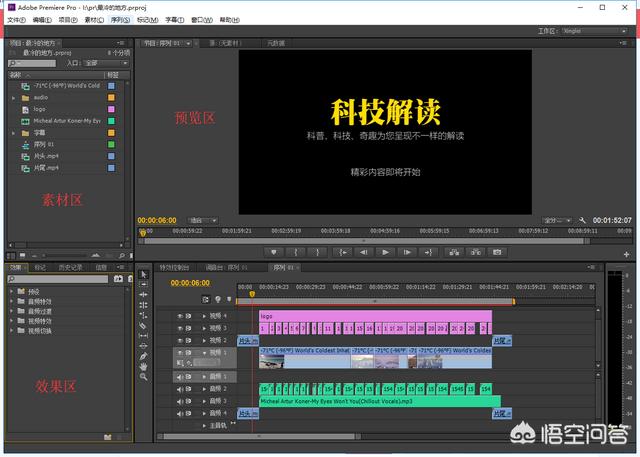Screen dimensions: 640x457
Task: Expand the audio bin folder
Action: tap(13, 98)
